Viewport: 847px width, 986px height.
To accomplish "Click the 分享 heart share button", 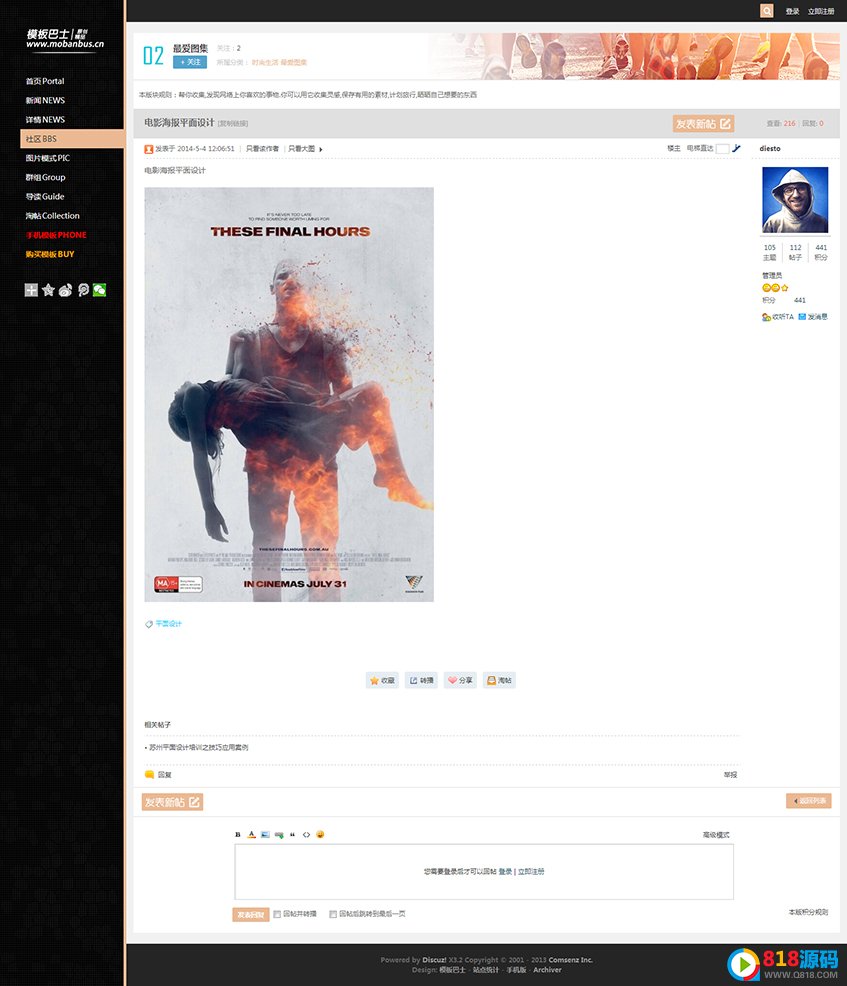I will (460, 680).
